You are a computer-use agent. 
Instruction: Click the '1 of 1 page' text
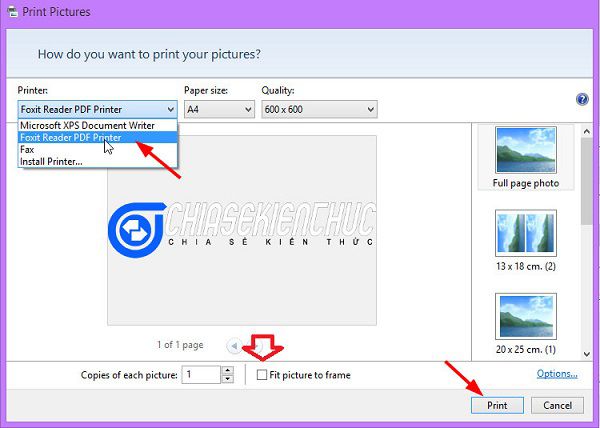pos(180,345)
